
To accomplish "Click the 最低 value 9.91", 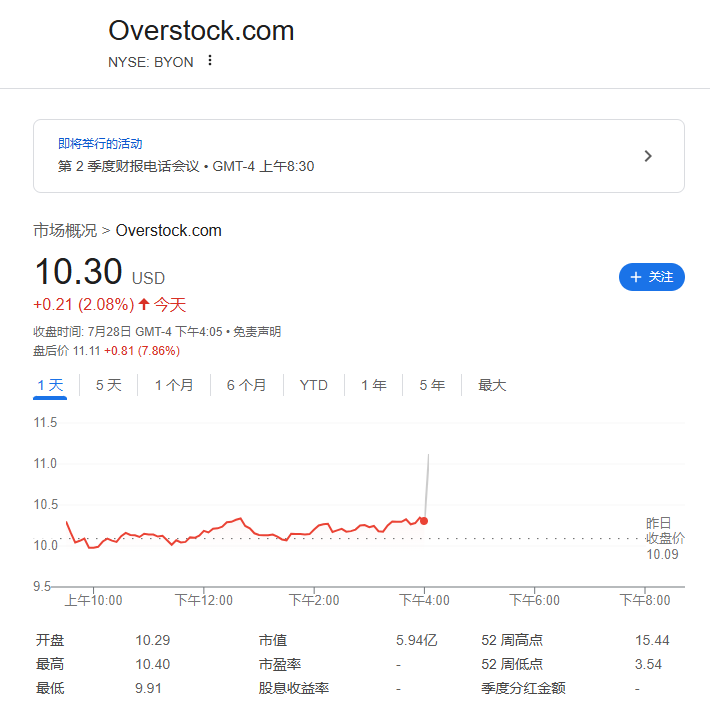I will point(148,688).
